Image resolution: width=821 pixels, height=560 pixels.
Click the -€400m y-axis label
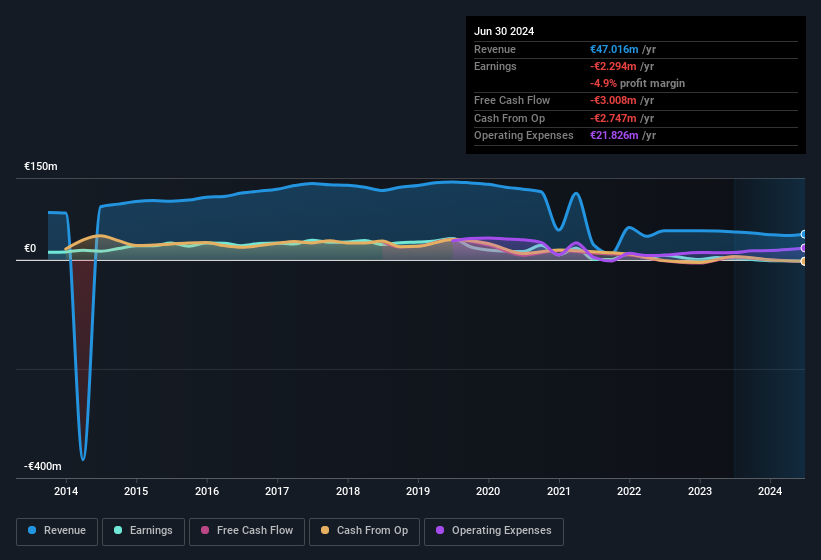(x=42, y=466)
